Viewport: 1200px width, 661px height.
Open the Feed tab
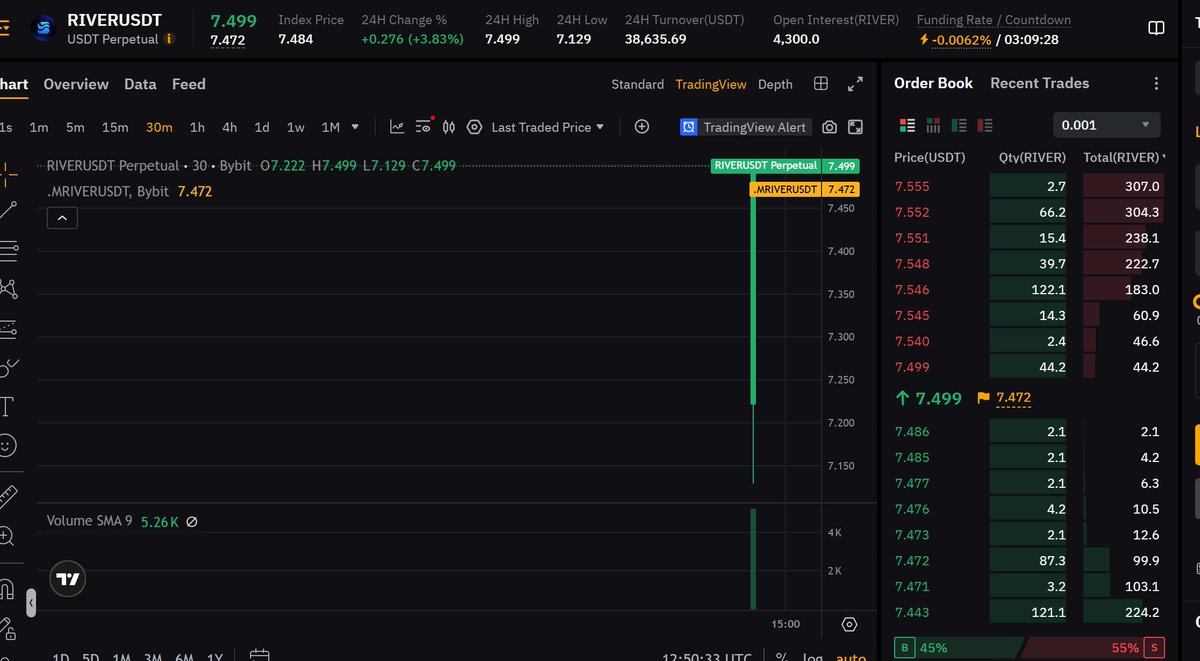(x=189, y=84)
